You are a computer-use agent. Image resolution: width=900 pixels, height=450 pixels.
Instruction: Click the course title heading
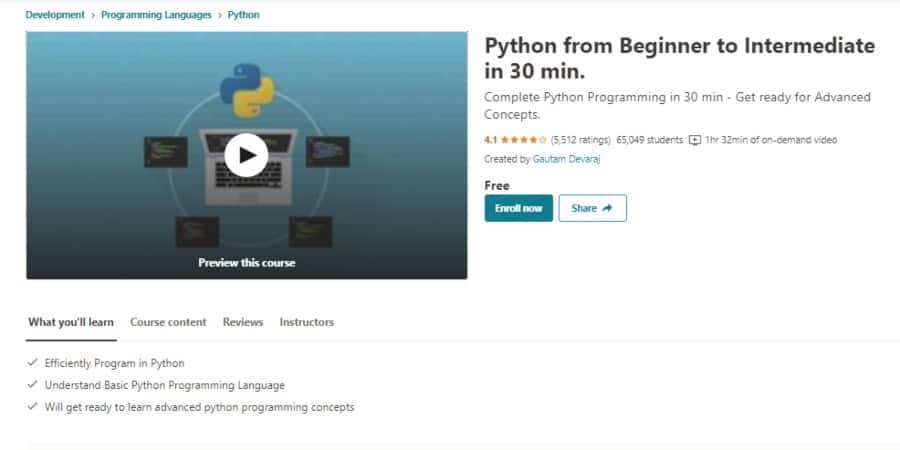(x=680, y=58)
